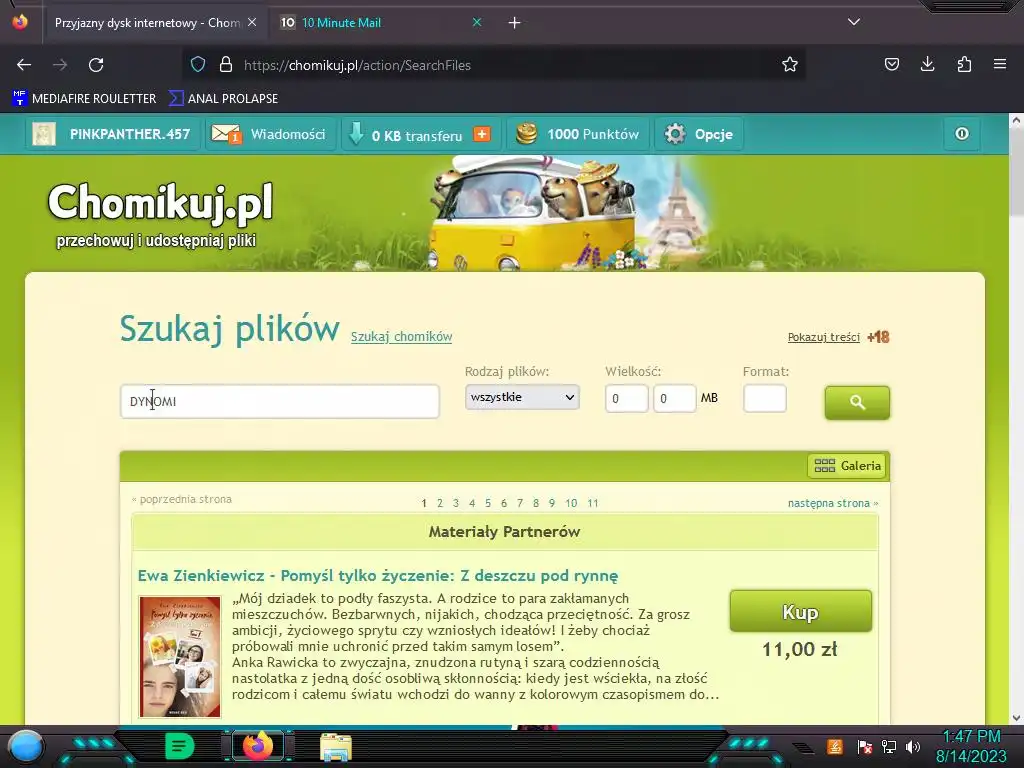Image resolution: width=1024 pixels, height=768 pixels.
Task: Open the volume speaker tray icon
Action: 913,747
